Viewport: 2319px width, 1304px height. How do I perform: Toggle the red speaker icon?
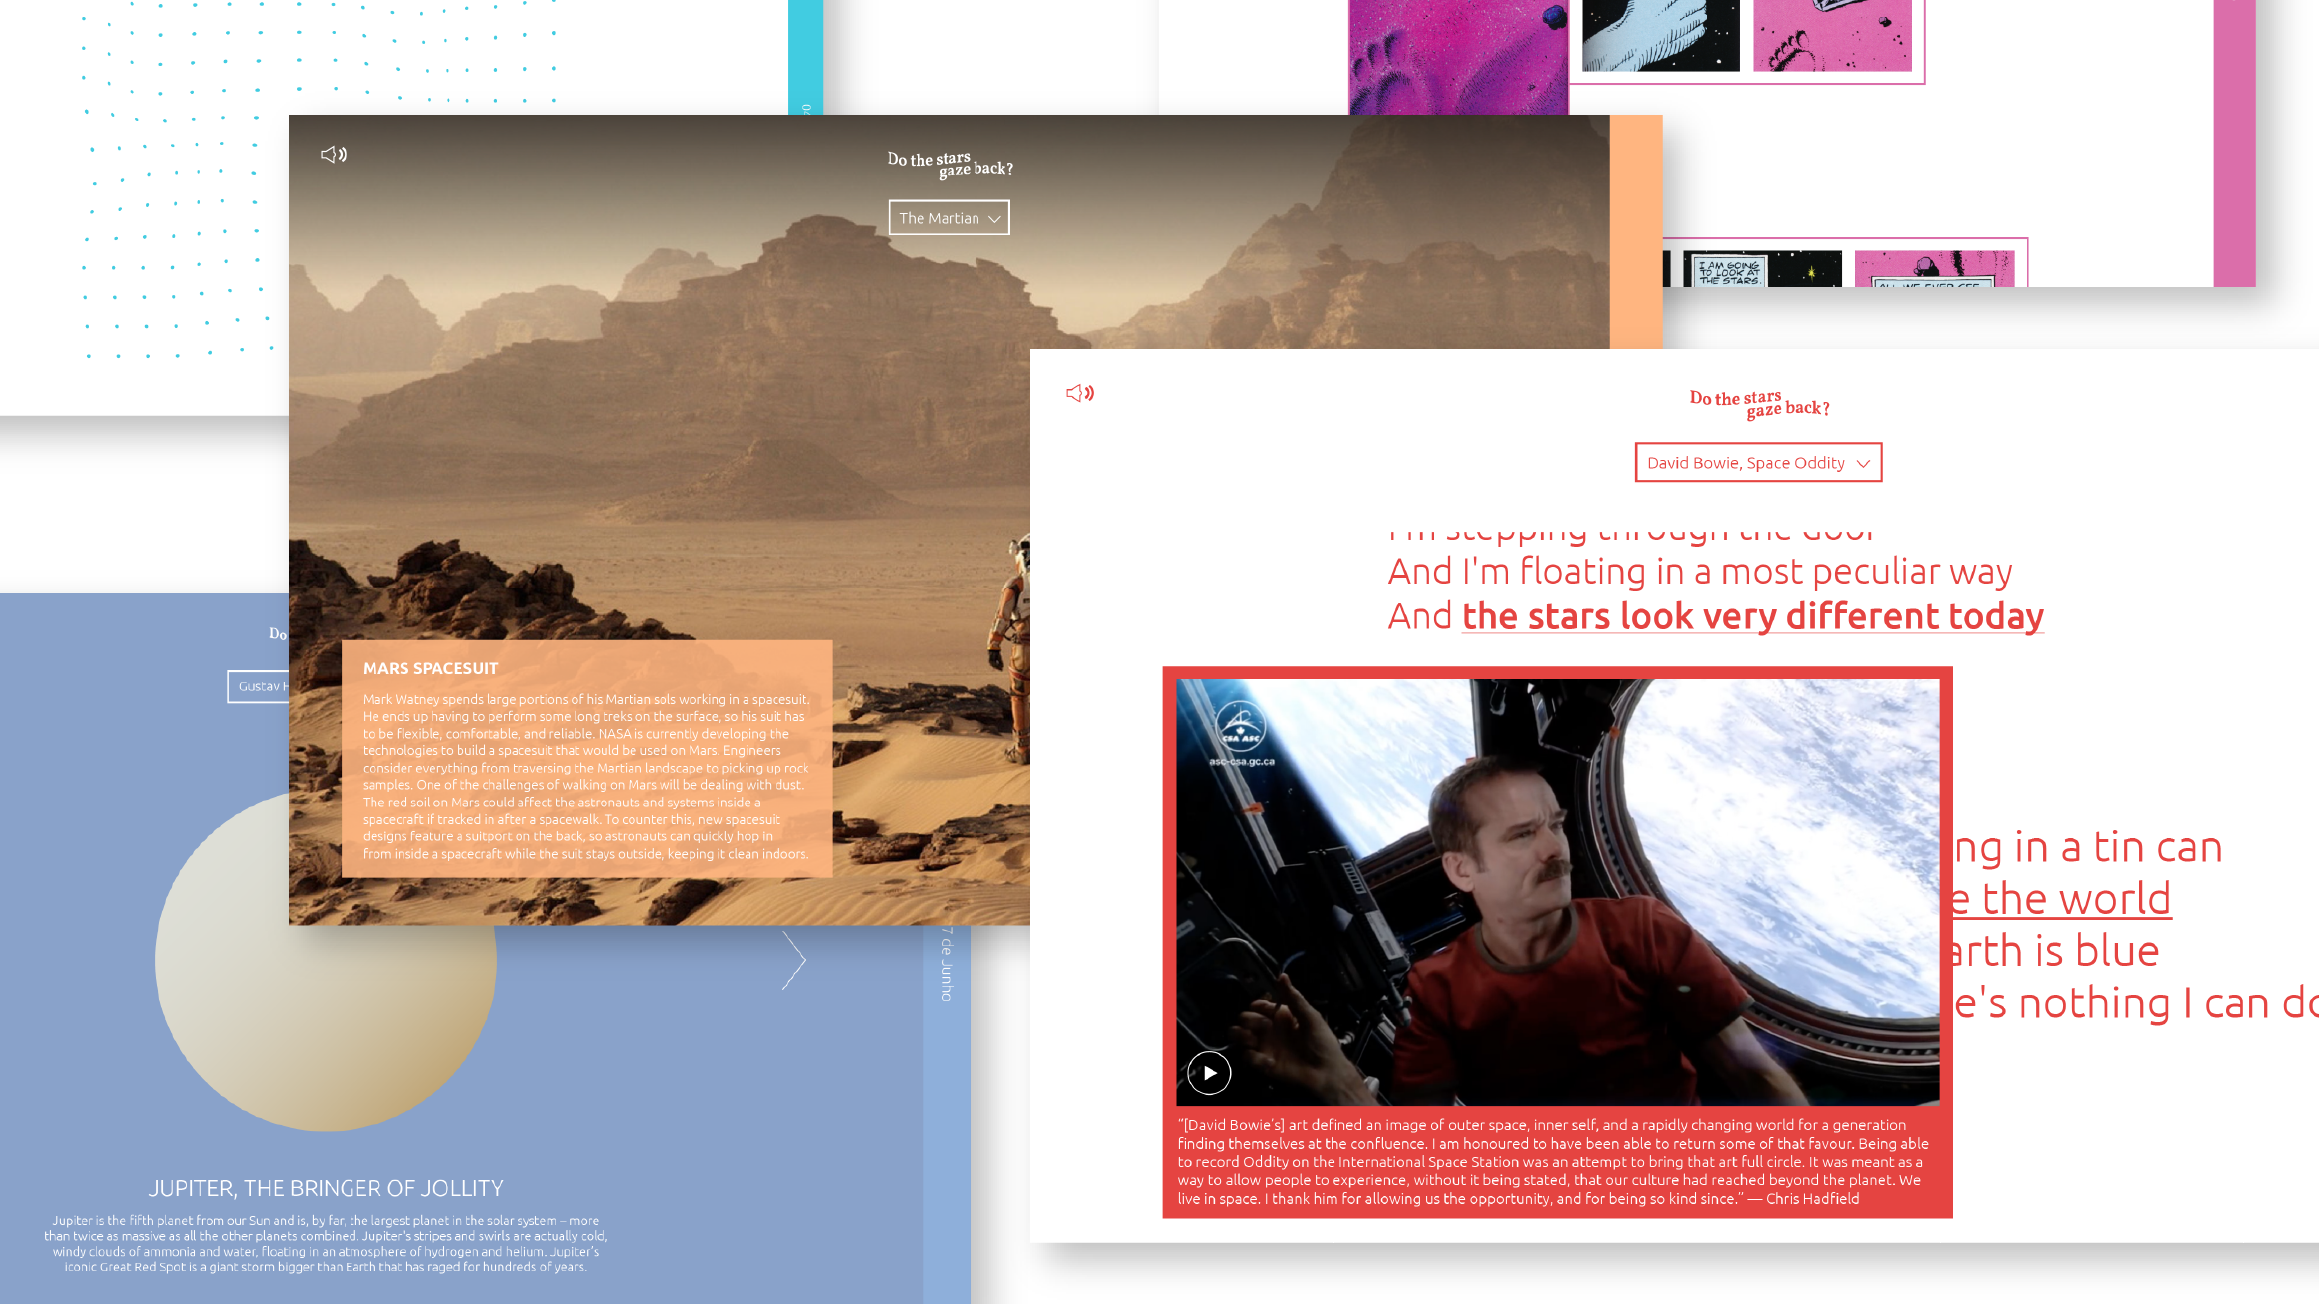coord(1080,393)
